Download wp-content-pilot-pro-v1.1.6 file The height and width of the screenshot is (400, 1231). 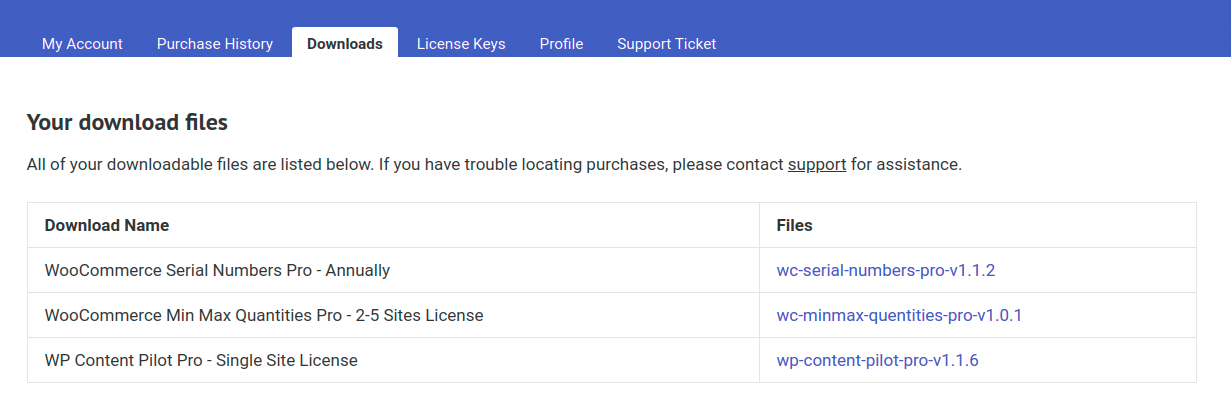tap(877, 360)
